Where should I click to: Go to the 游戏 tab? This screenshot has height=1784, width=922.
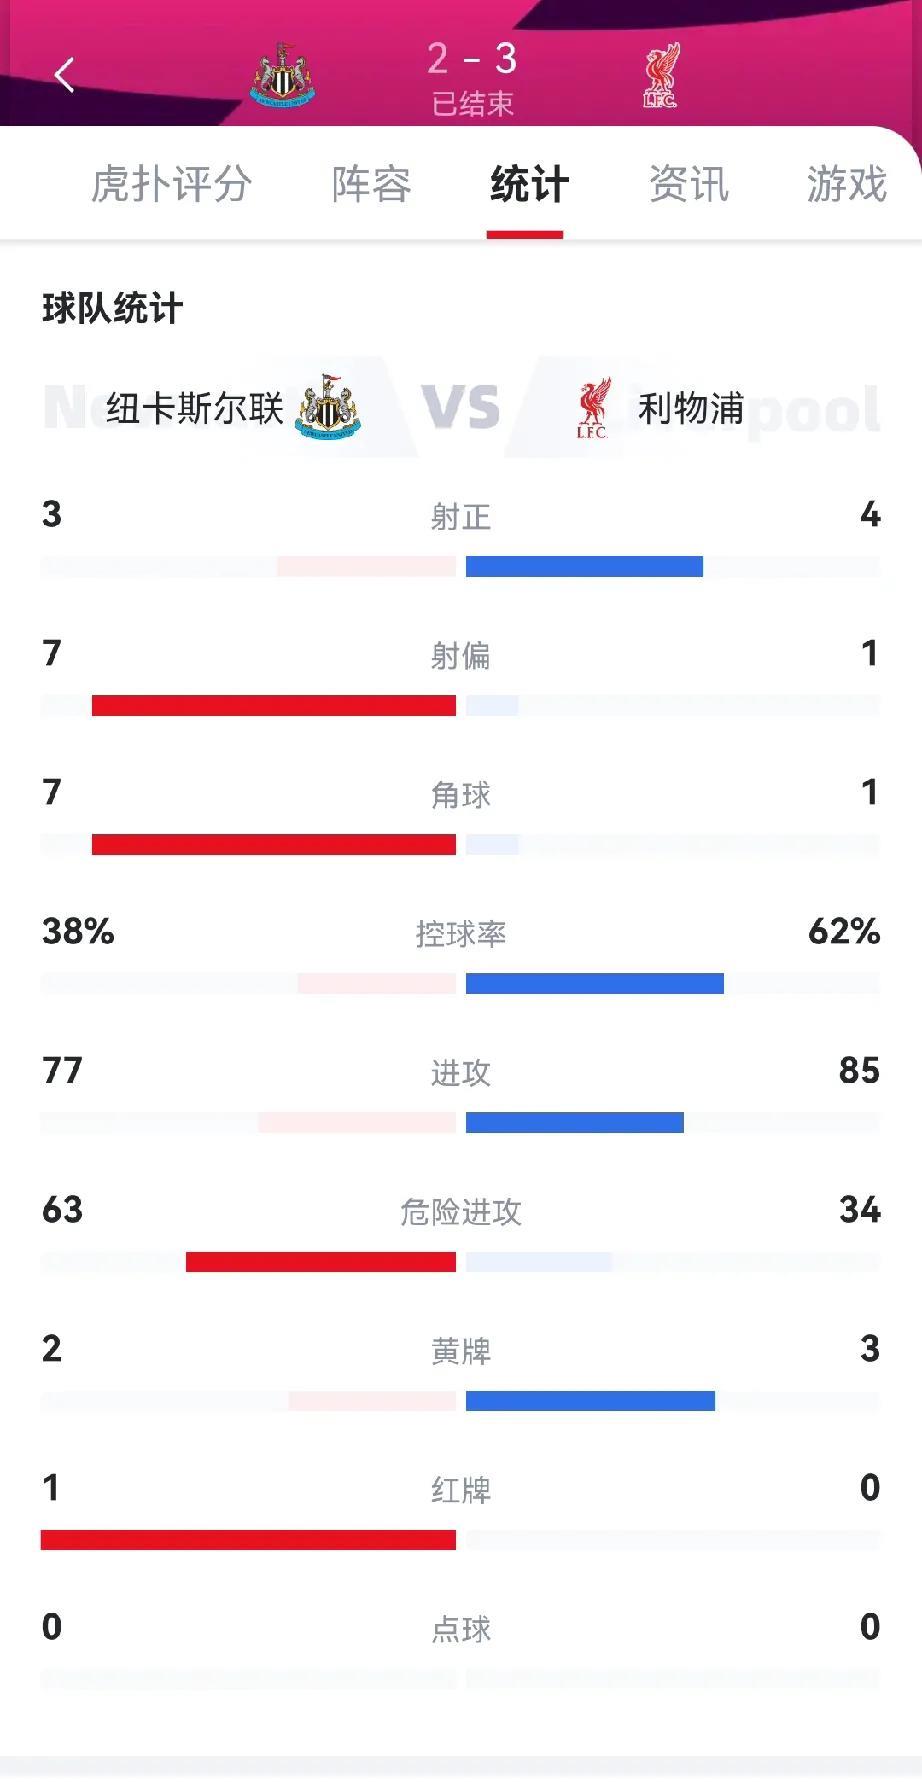point(846,184)
